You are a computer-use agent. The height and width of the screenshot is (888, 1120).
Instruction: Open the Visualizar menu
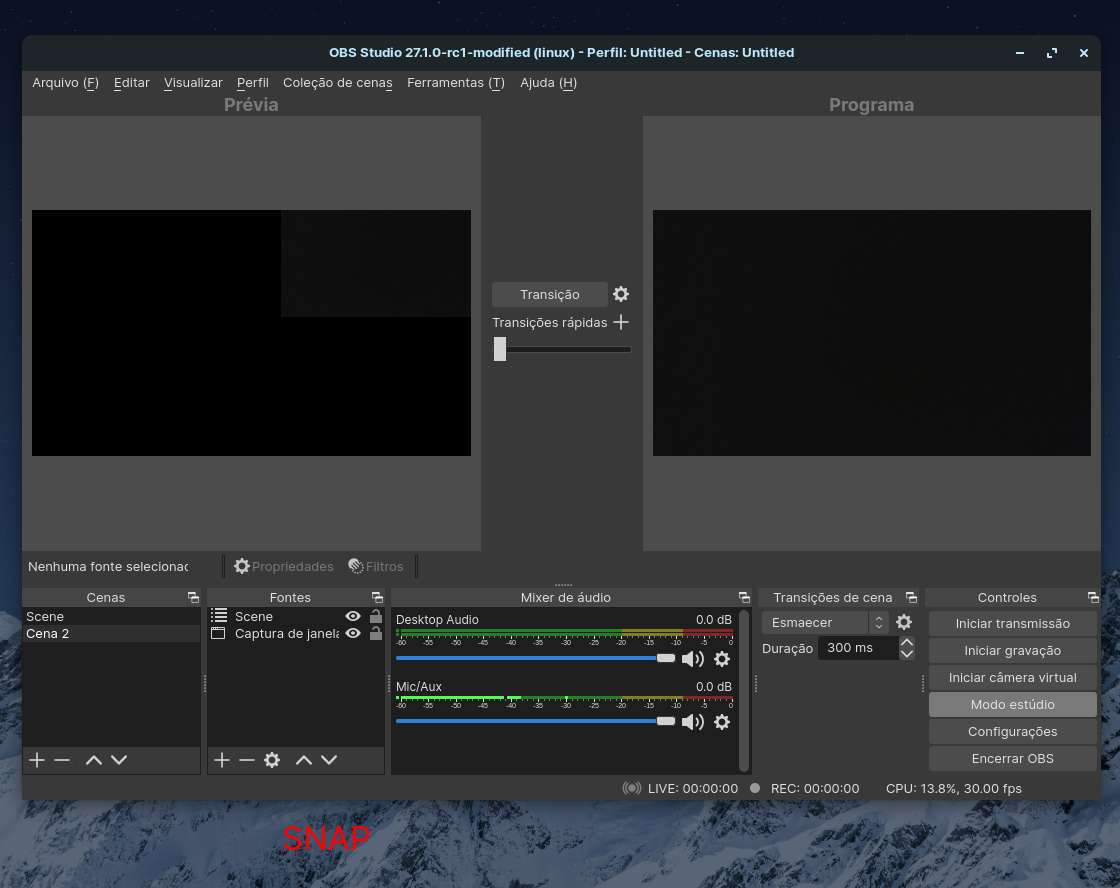(x=193, y=83)
